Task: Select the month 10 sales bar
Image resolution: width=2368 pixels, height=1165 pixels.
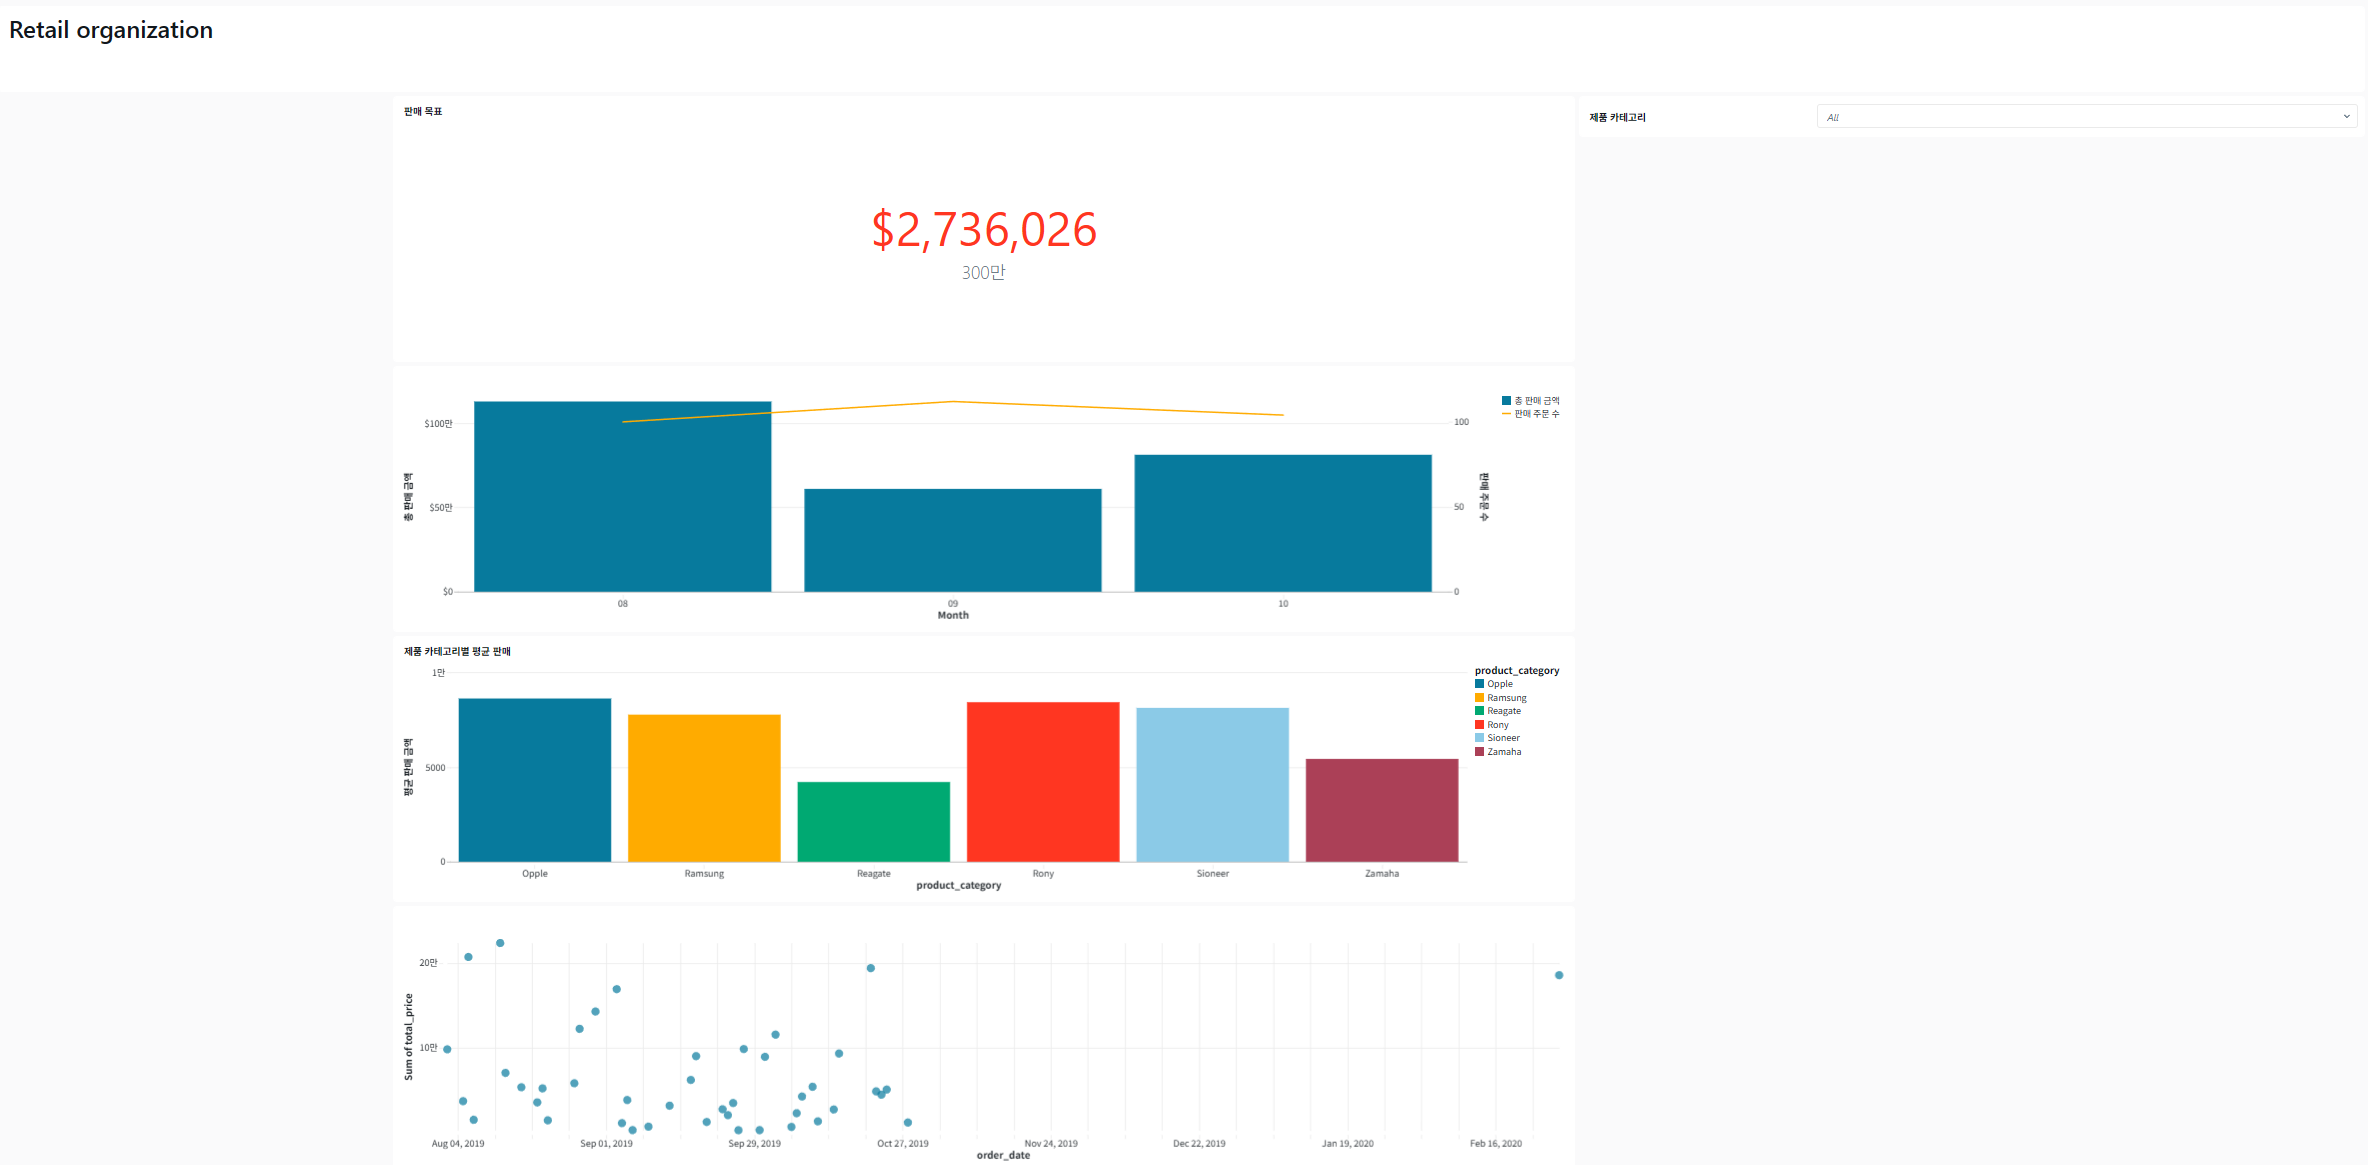Action: pyautogui.click(x=1282, y=523)
